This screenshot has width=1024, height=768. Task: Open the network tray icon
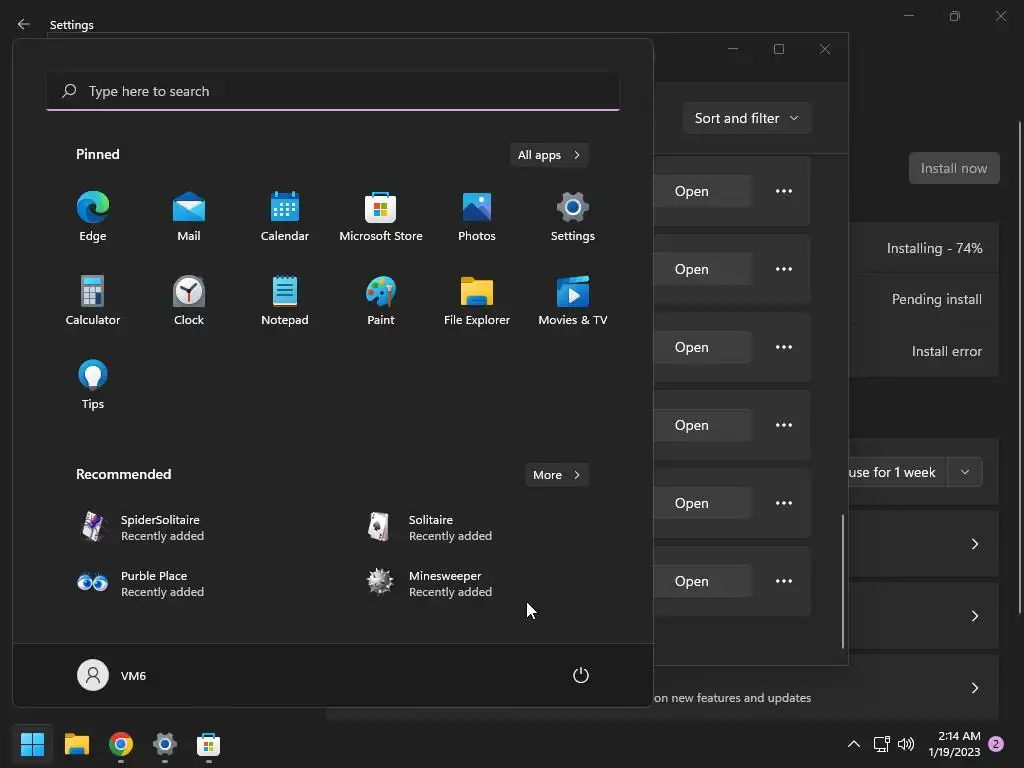[882, 744]
